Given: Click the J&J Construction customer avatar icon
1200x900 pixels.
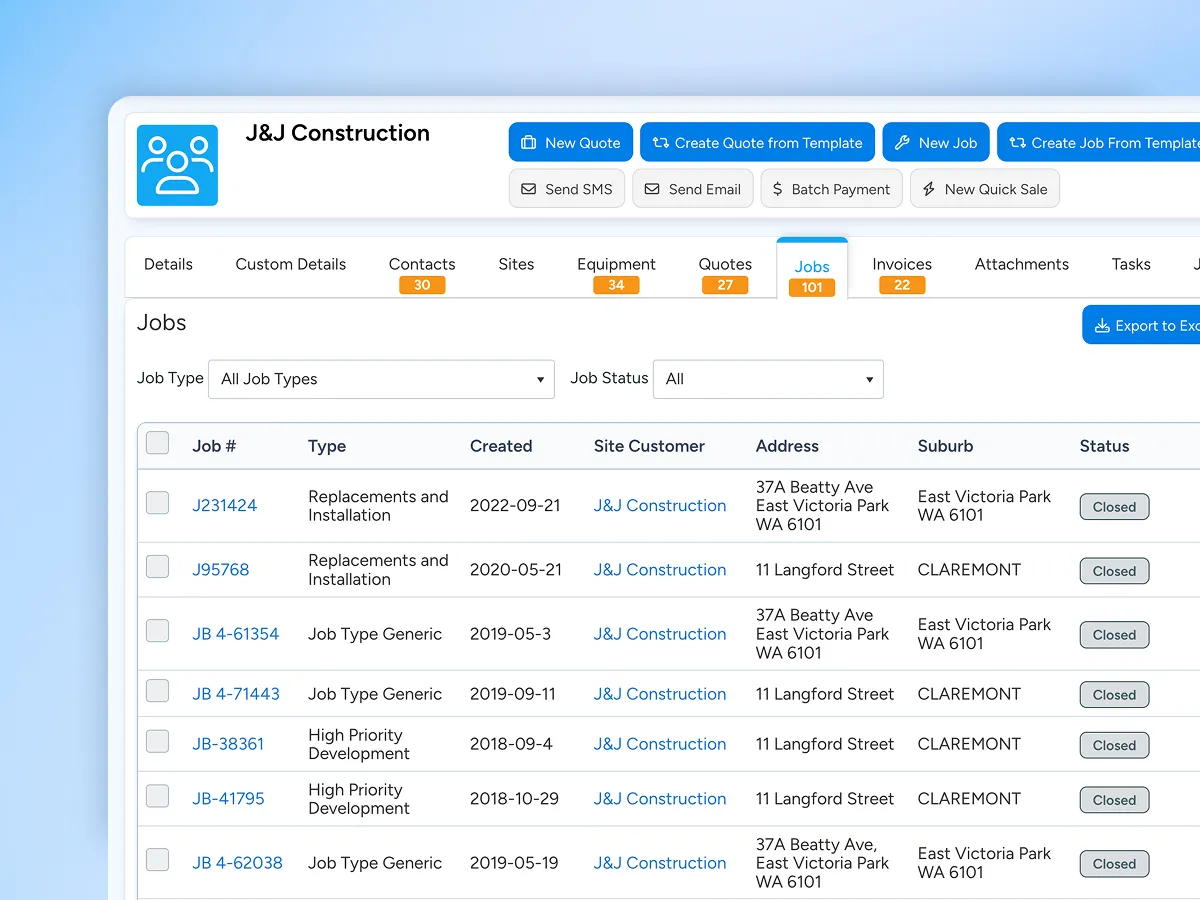Looking at the screenshot, I should 177,165.
